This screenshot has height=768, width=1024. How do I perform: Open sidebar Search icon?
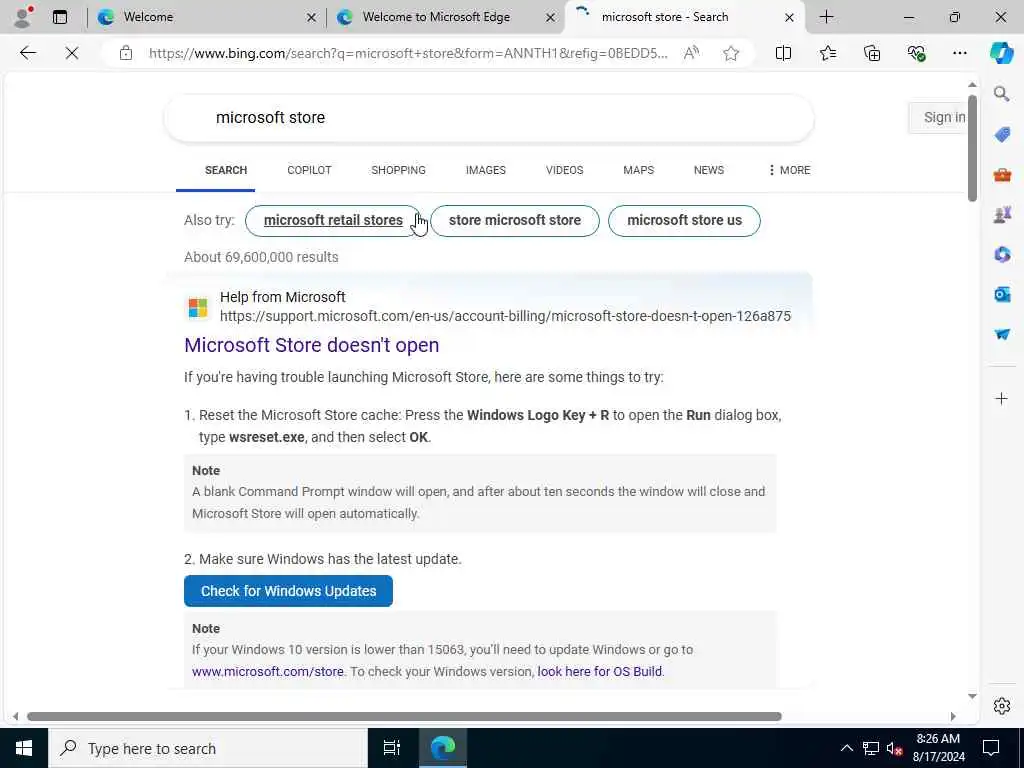(x=1002, y=94)
